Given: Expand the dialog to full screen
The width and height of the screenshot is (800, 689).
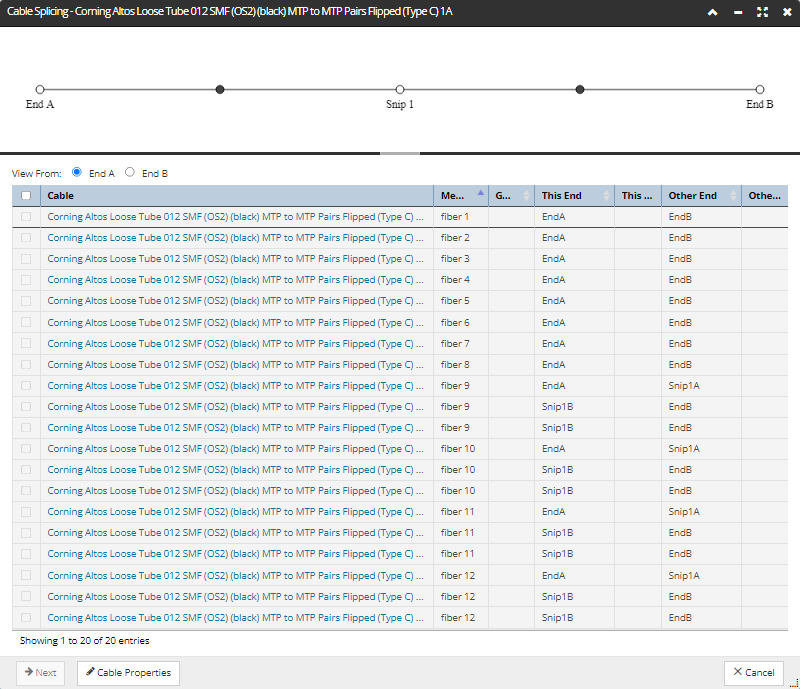Looking at the screenshot, I should [762, 12].
